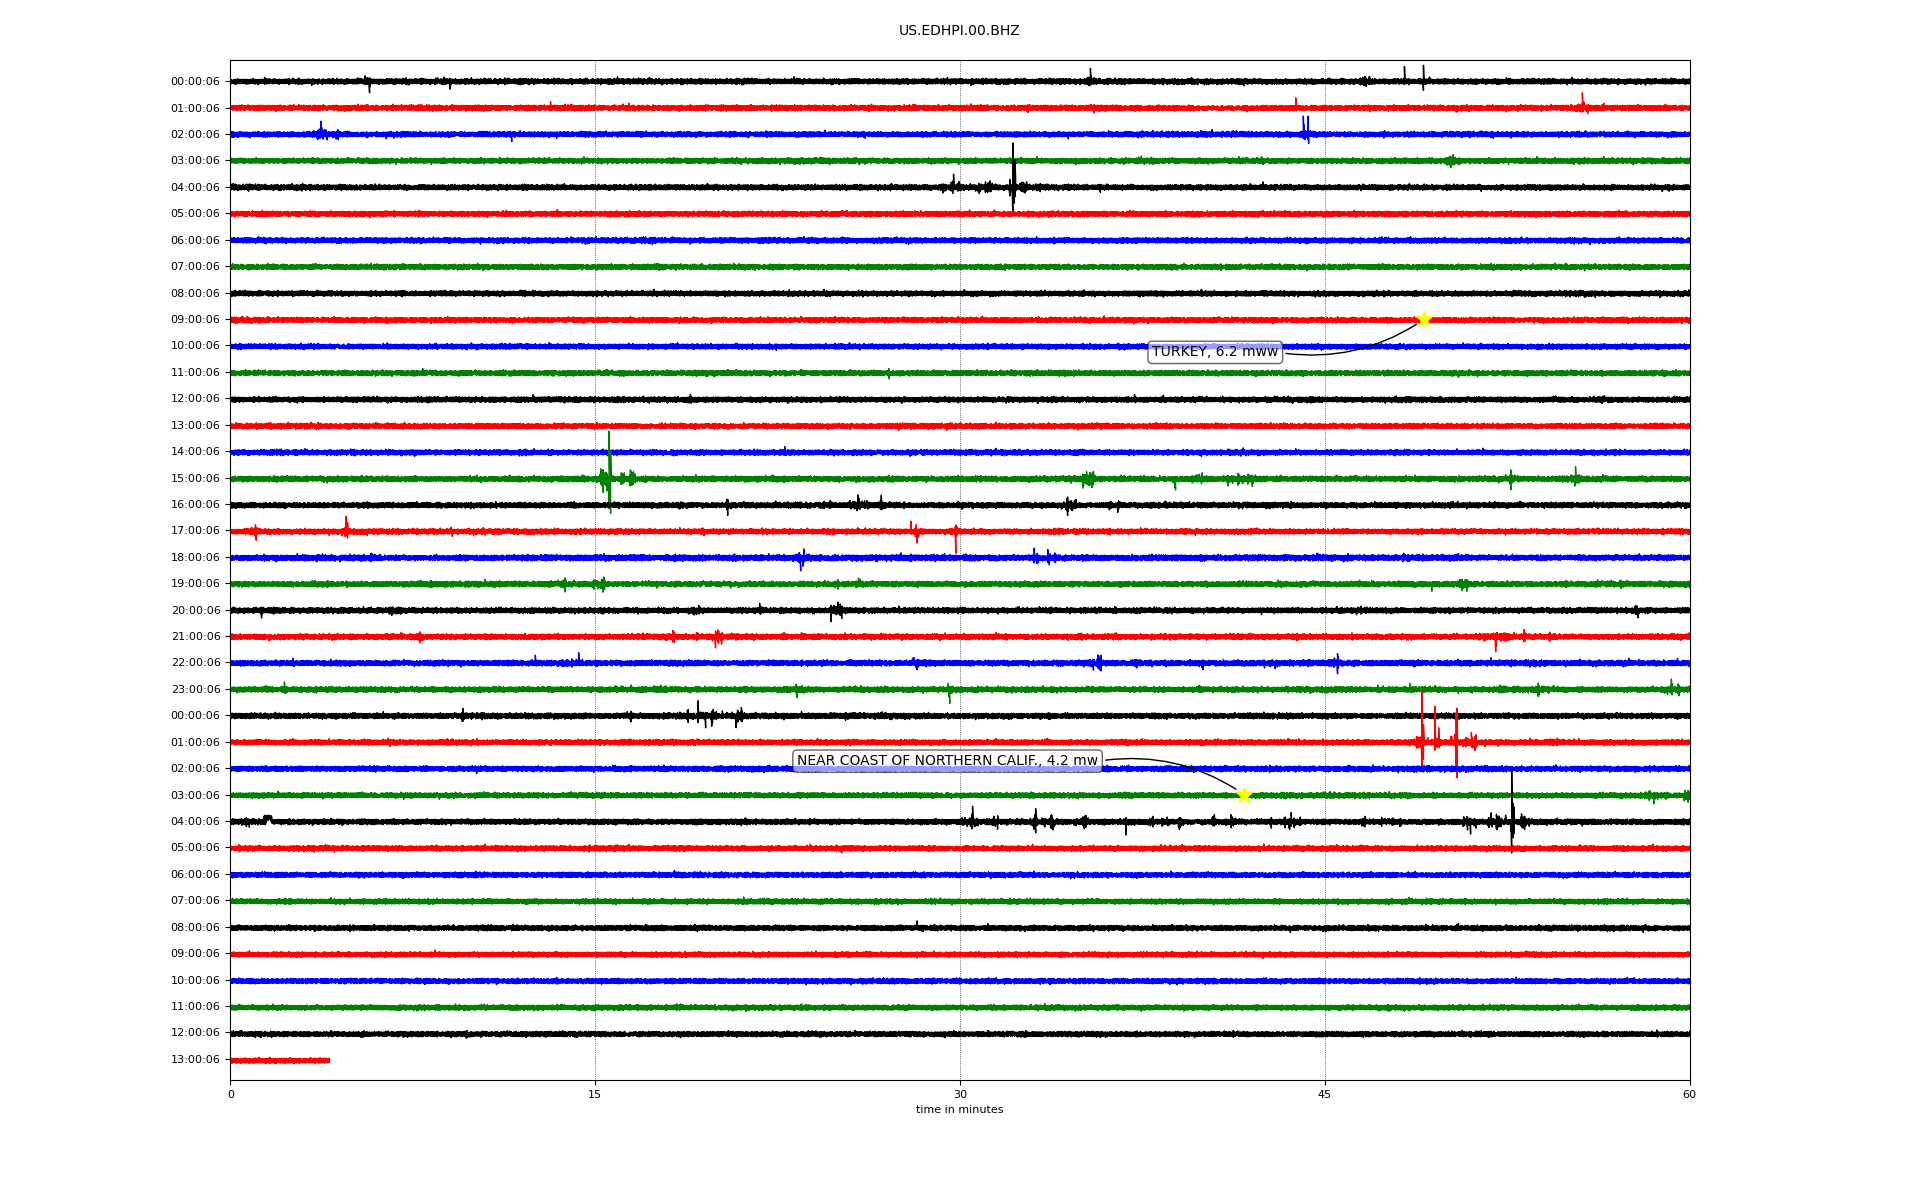Select the 16:00:06 trace time label

coord(195,505)
